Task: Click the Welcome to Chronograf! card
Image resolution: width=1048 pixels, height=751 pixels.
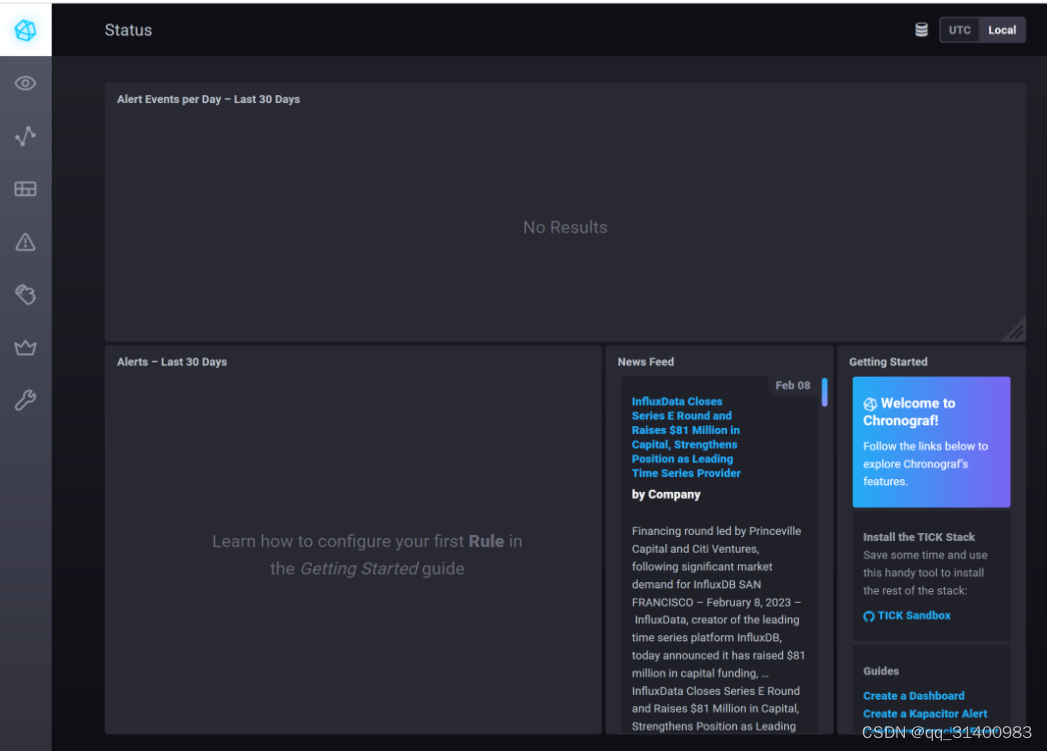Action: tap(931, 442)
